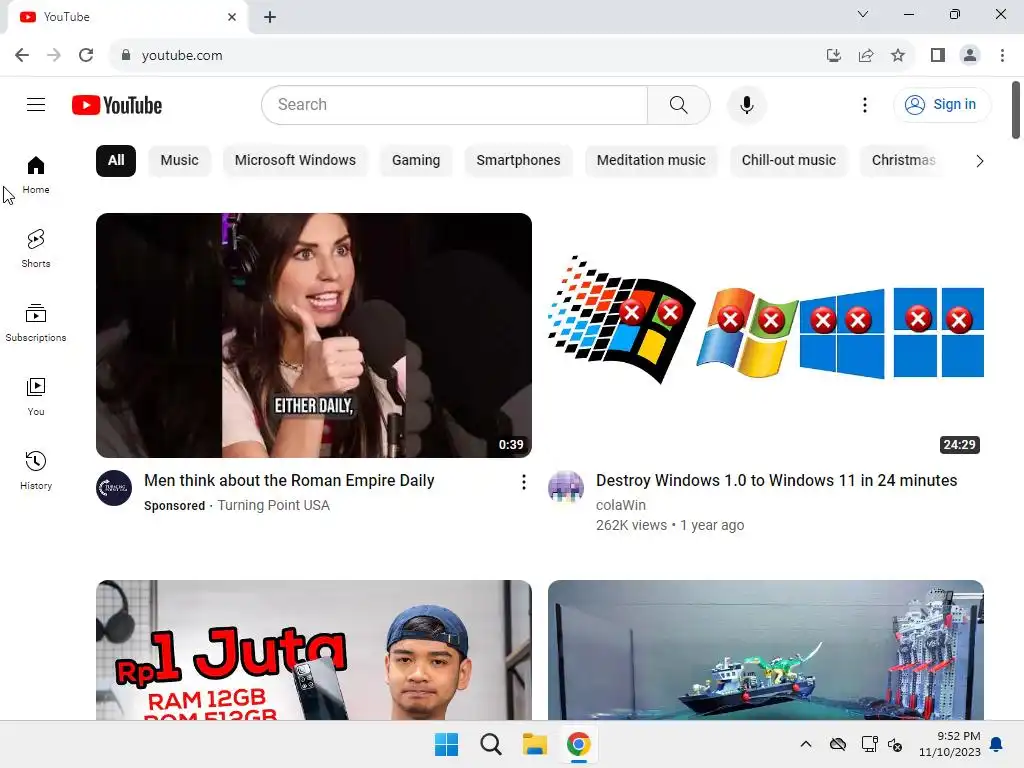Select the Meditation music filter chip
The height and width of the screenshot is (768, 1024).
pyautogui.click(x=651, y=161)
